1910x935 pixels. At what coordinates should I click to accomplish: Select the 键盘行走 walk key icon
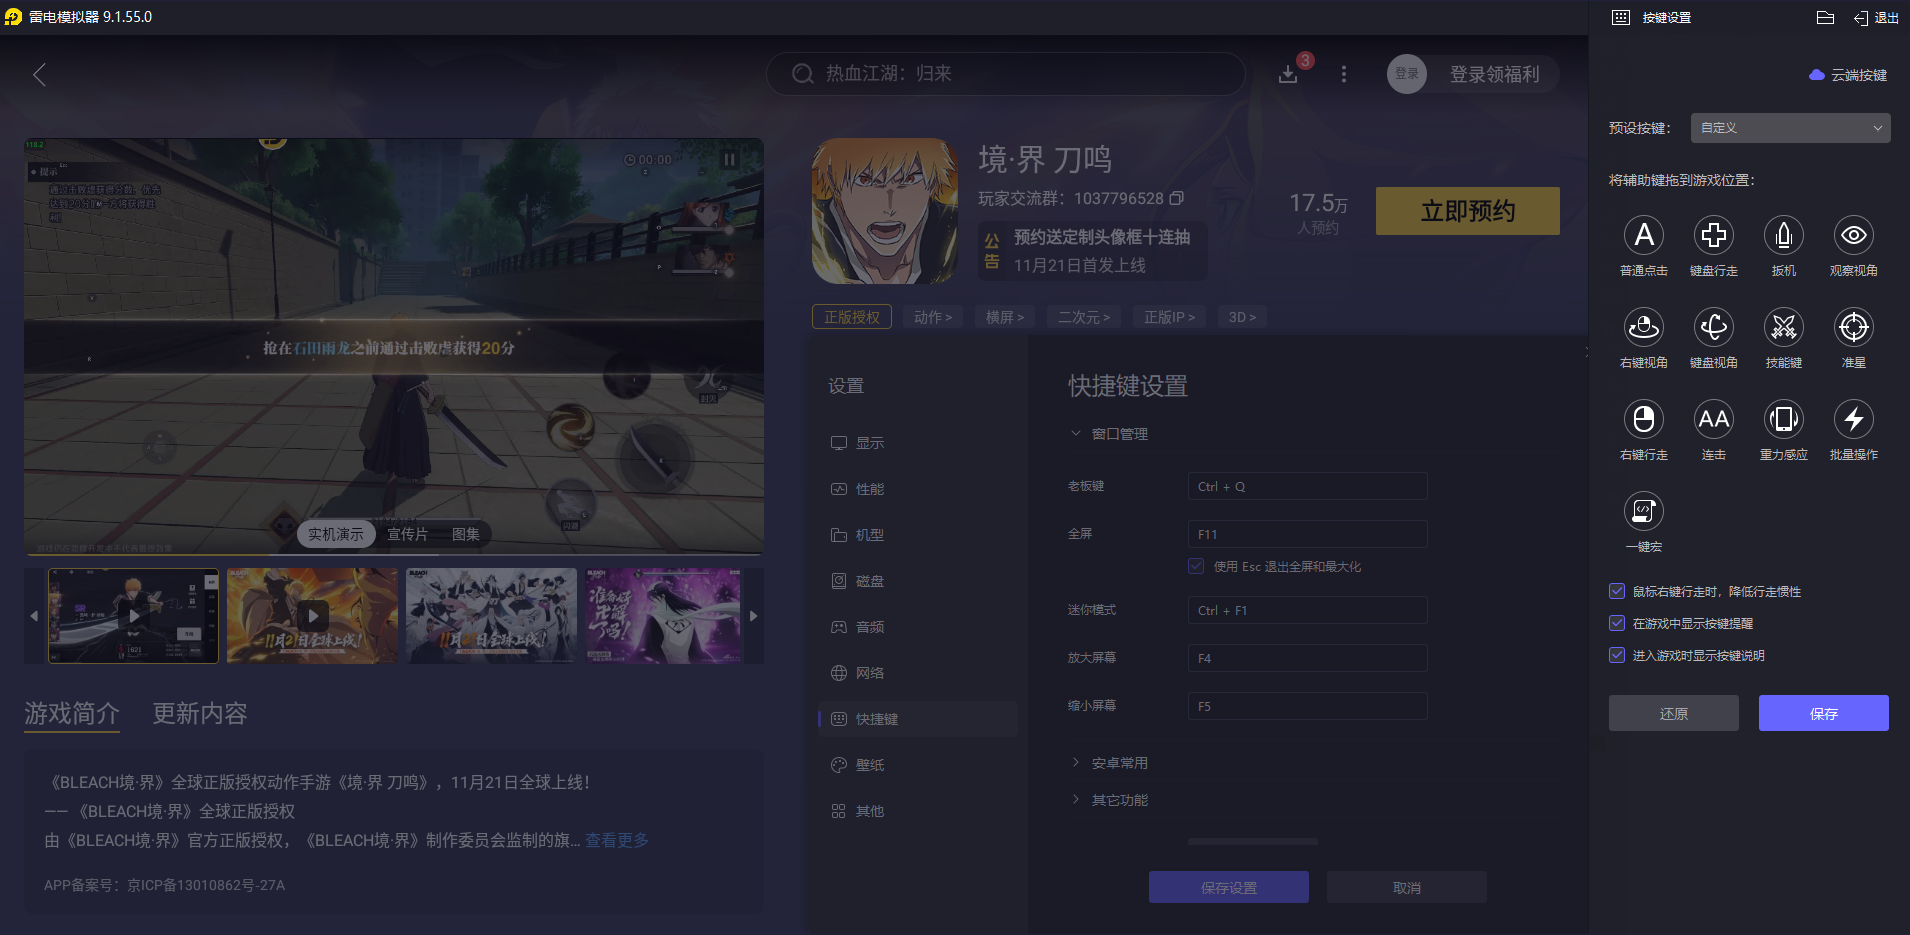coord(1714,236)
